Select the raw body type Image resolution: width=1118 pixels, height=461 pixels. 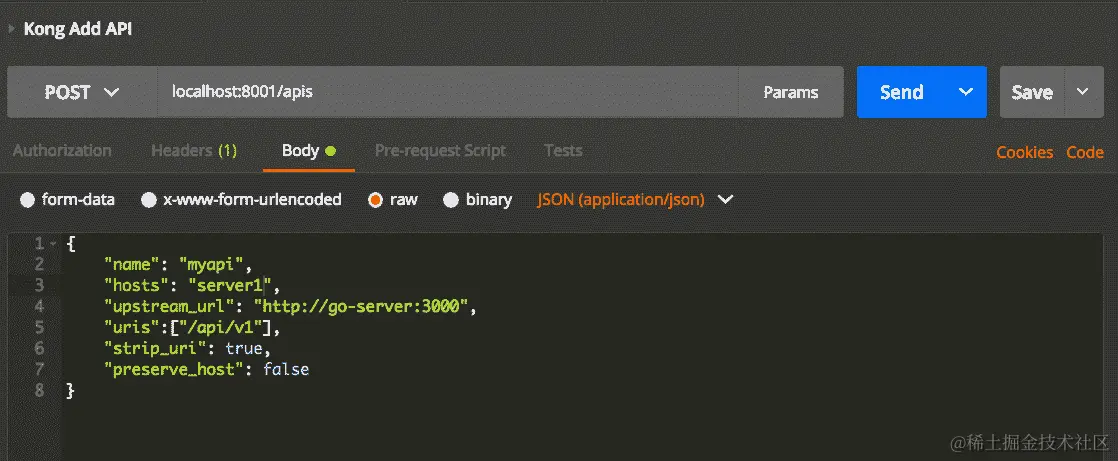[x=376, y=200]
